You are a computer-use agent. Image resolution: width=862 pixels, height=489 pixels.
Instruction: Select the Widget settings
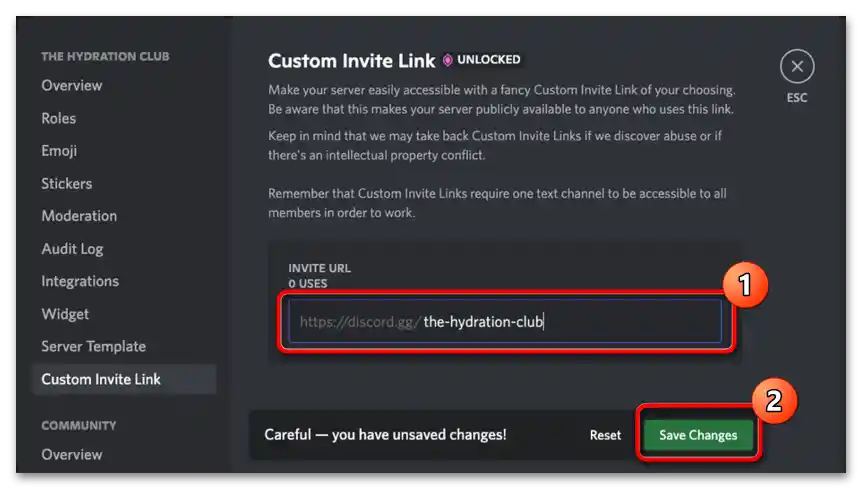tap(65, 314)
